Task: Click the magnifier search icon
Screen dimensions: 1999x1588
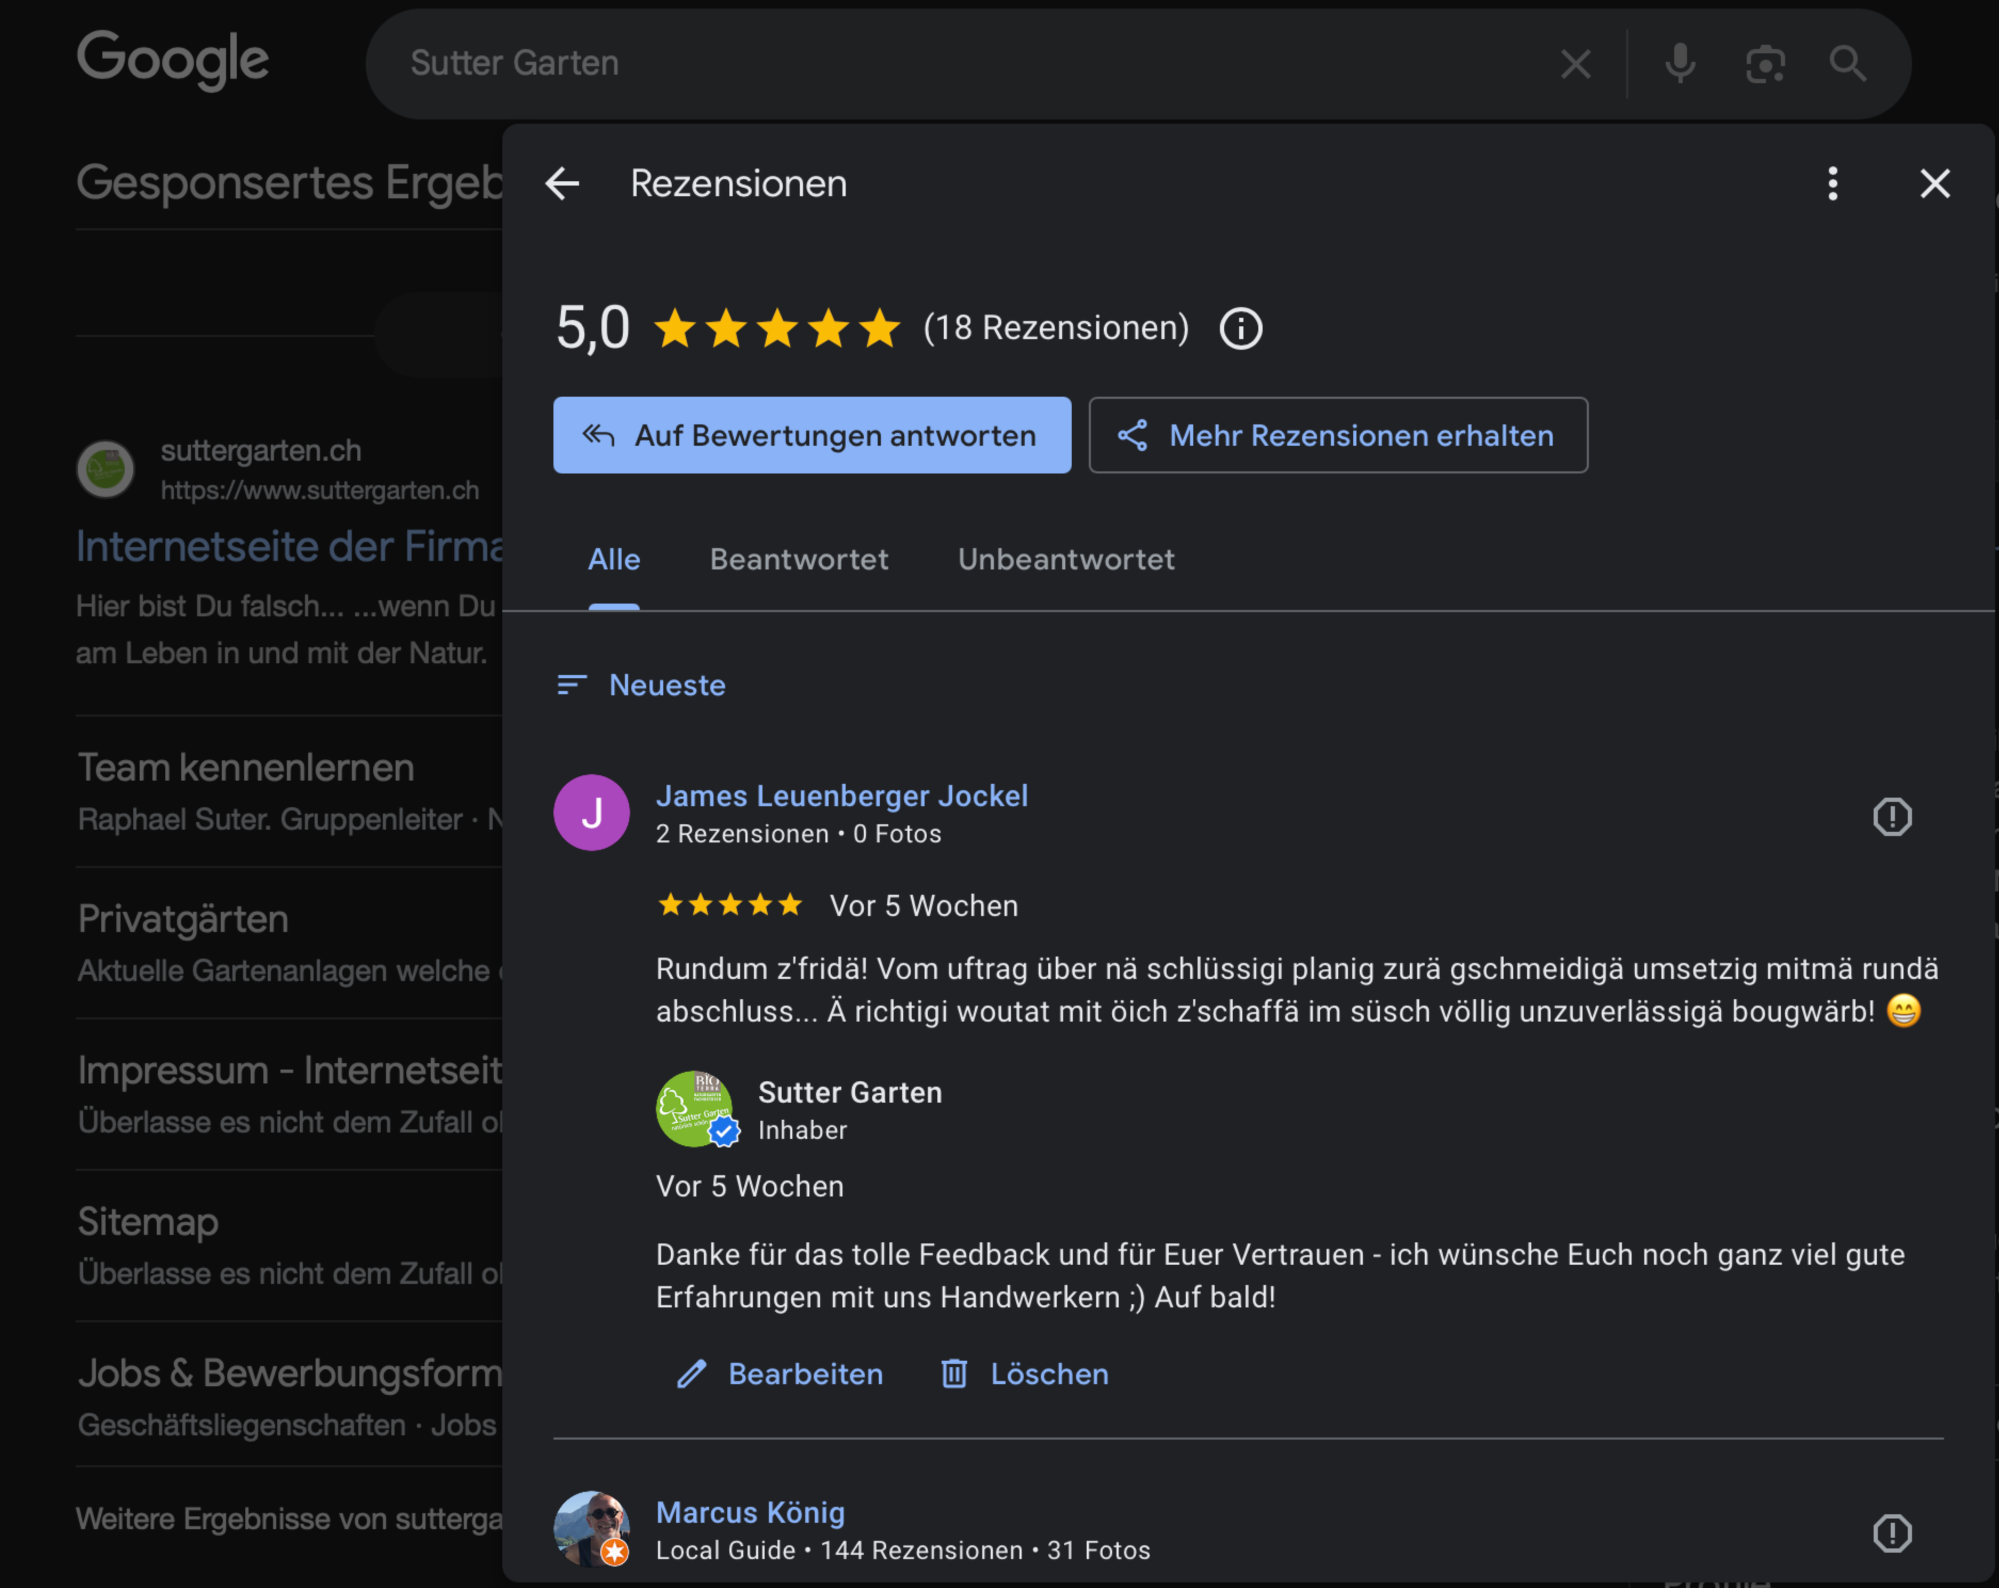Action: 1847,65
